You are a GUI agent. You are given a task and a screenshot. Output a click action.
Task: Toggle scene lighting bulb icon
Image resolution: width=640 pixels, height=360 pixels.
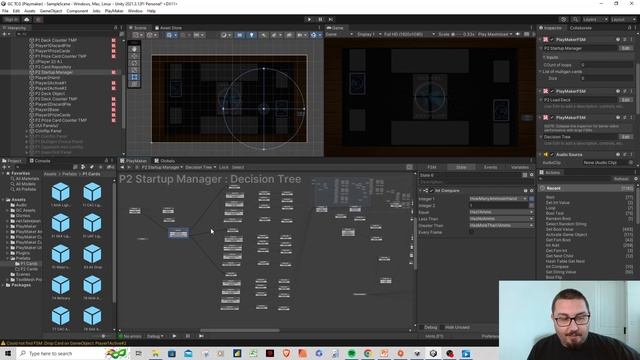click(251, 35)
